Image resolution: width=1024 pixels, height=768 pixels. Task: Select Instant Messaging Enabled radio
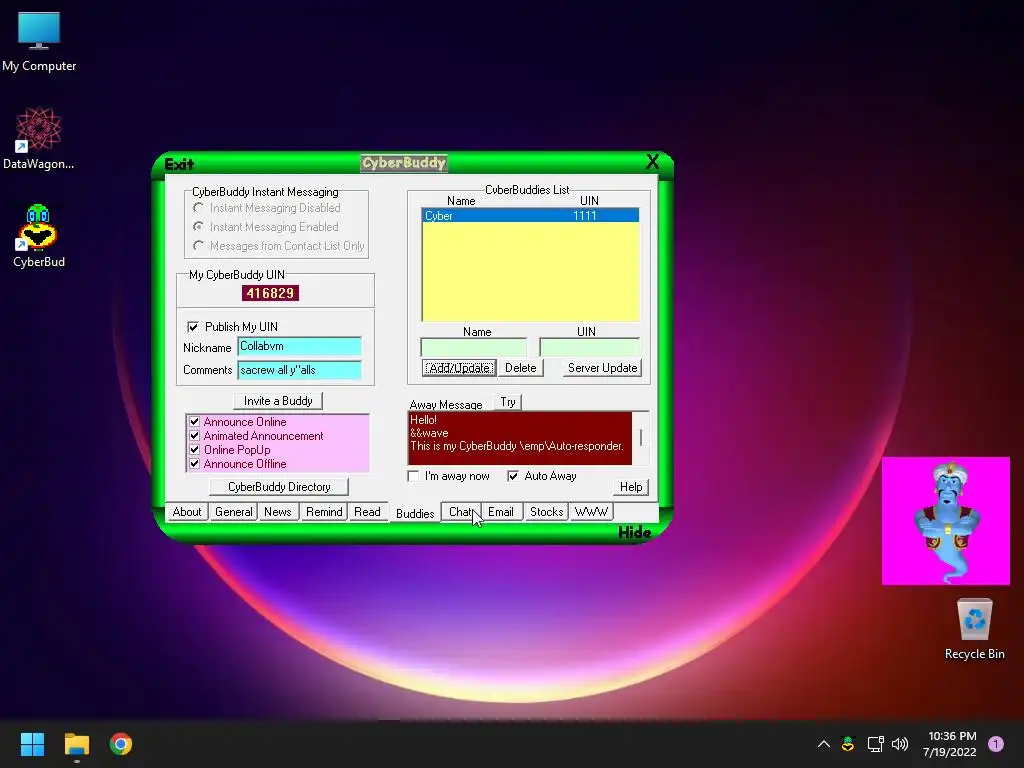point(198,227)
